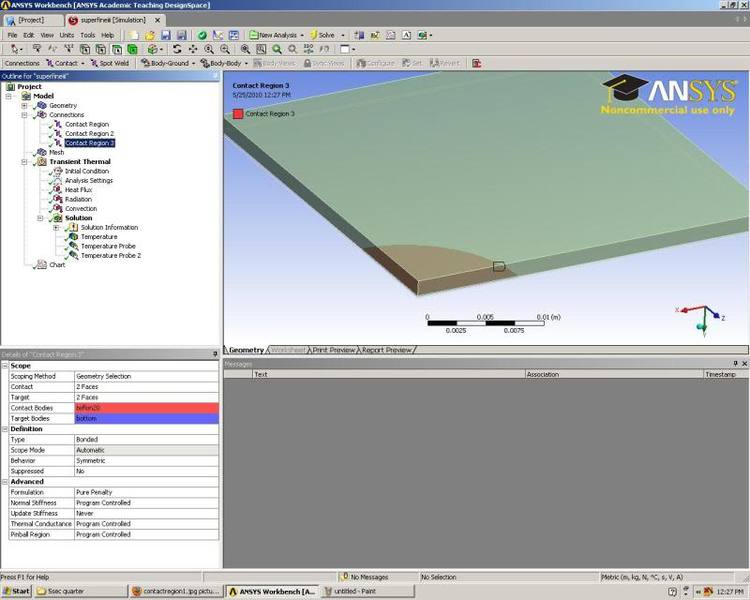Click the Rotate view tool
Screen dimensions: 750x600
177,49
